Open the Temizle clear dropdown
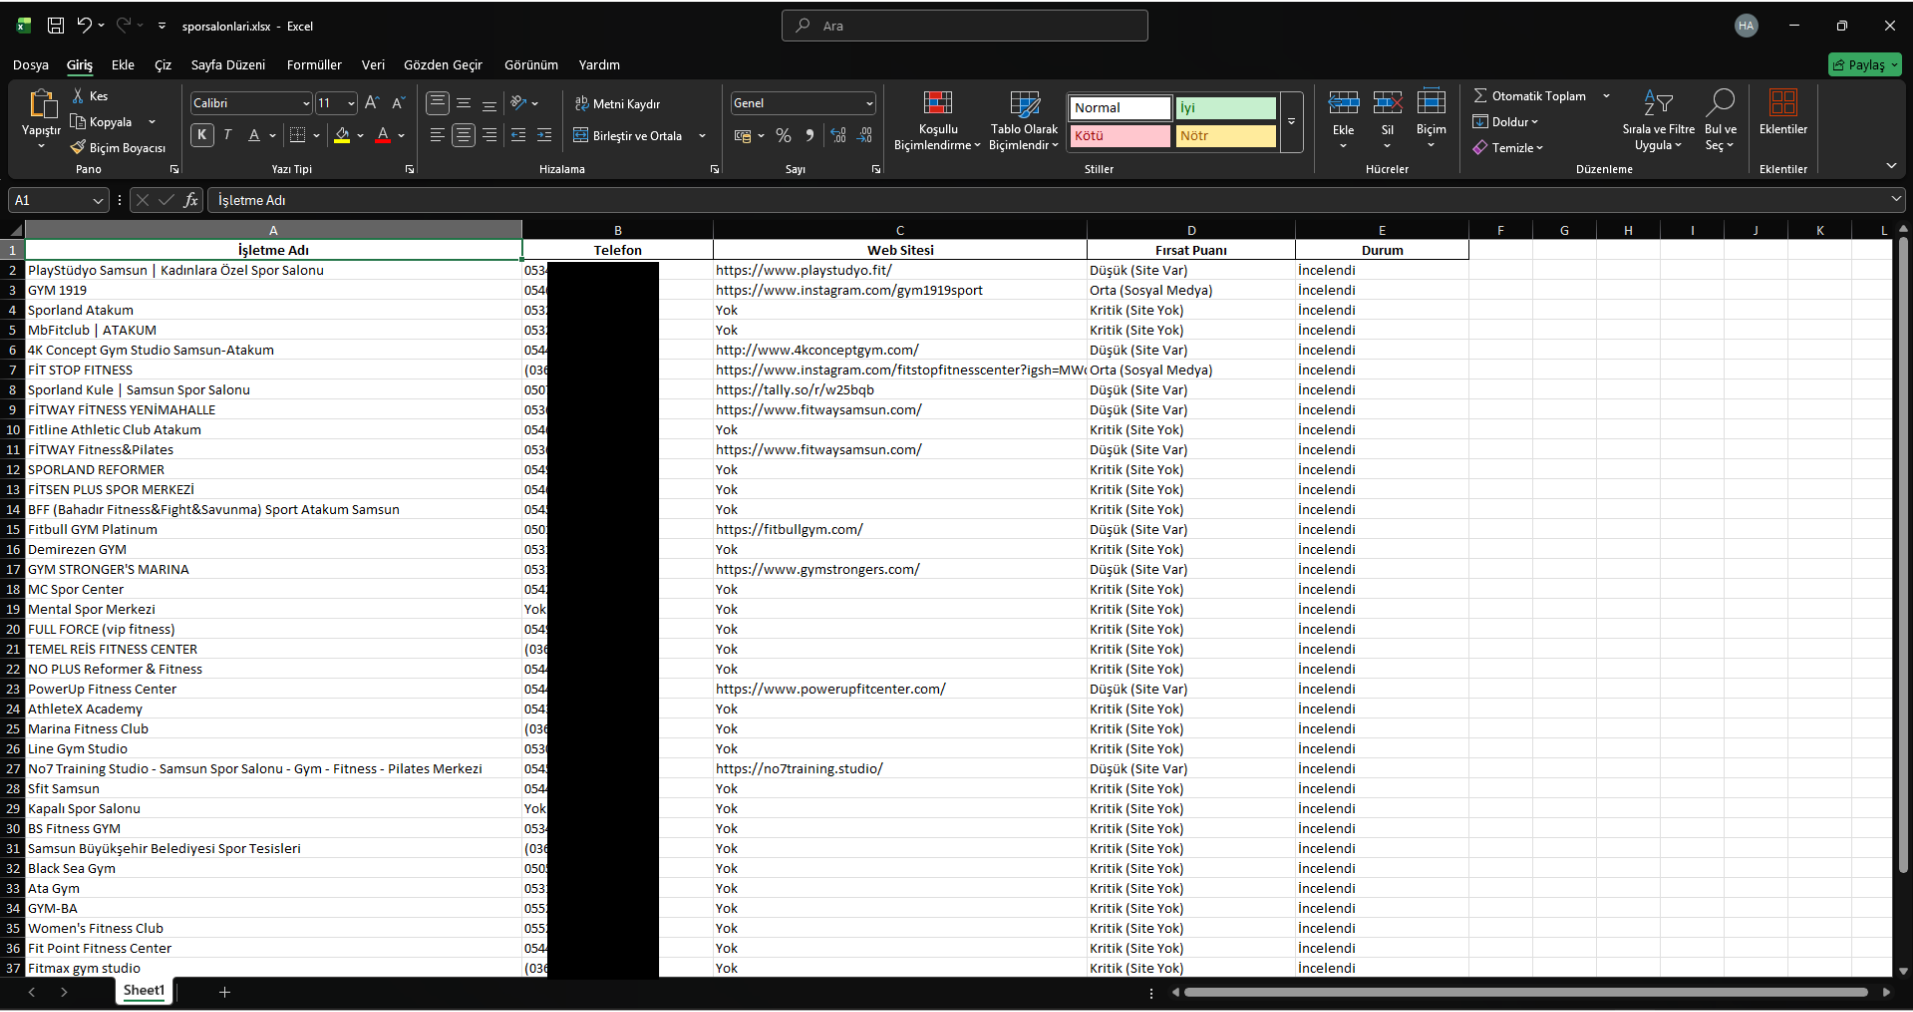 (x=1508, y=148)
